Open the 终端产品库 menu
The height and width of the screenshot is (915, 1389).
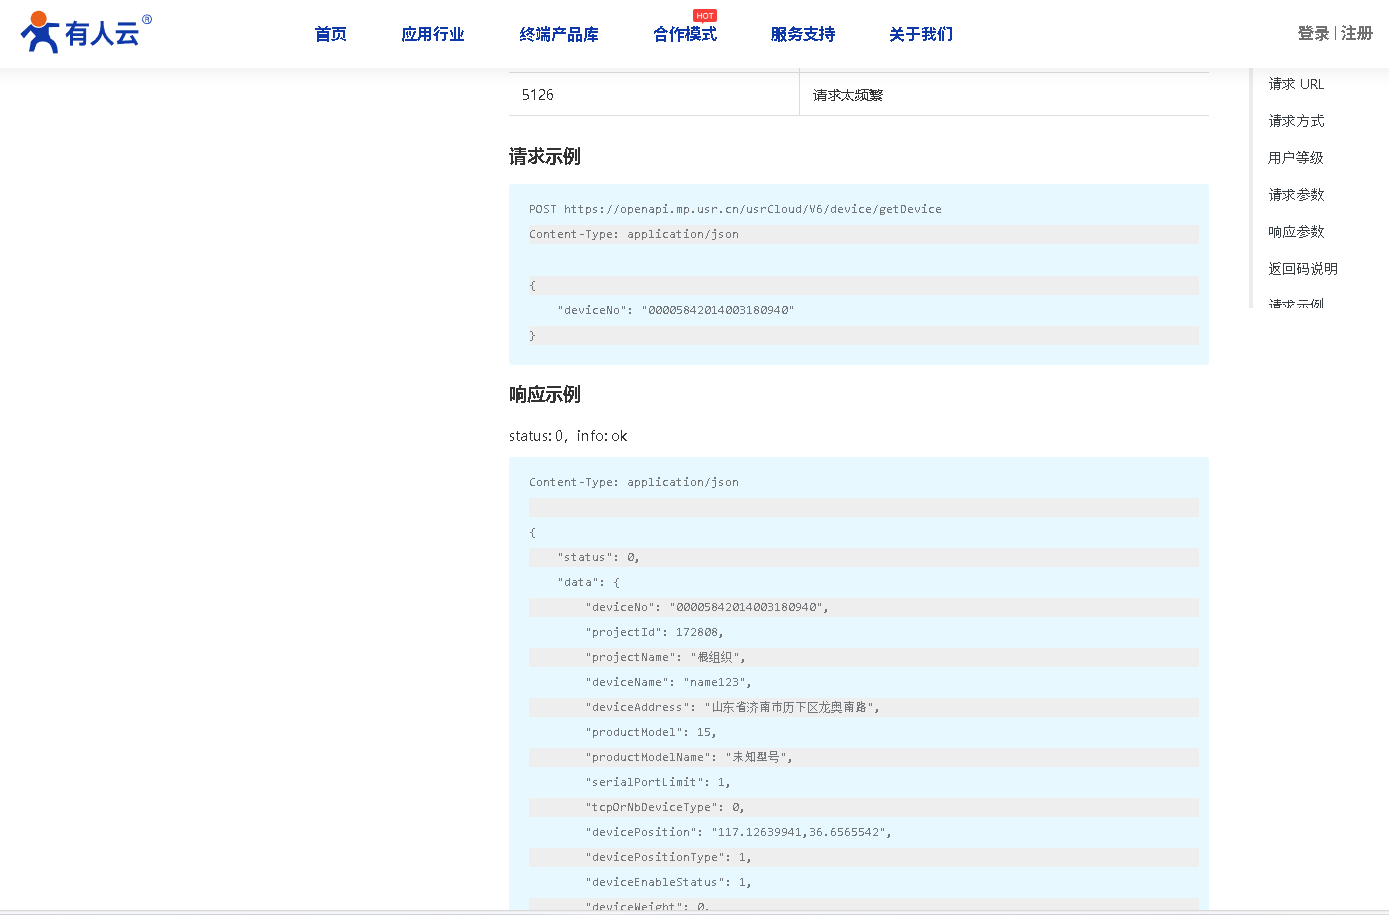(x=559, y=34)
